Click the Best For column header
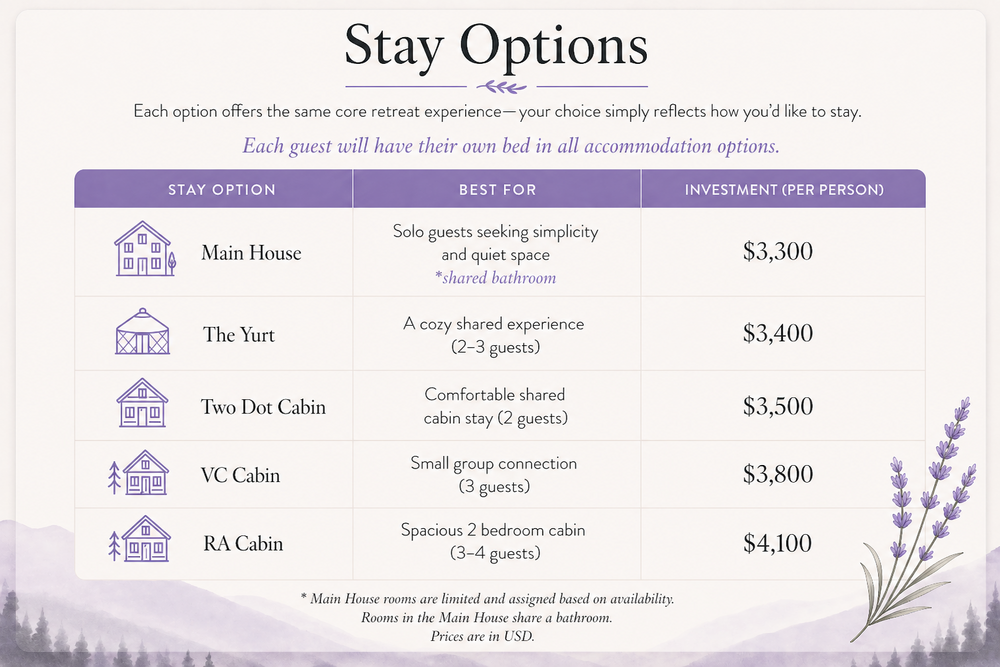The width and height of the screenshot is (1000, 667). [497, 189]
